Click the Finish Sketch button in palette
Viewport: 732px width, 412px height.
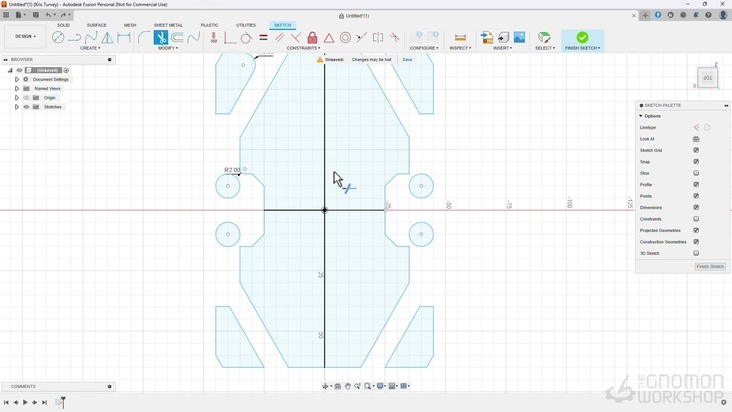(710, 267)
